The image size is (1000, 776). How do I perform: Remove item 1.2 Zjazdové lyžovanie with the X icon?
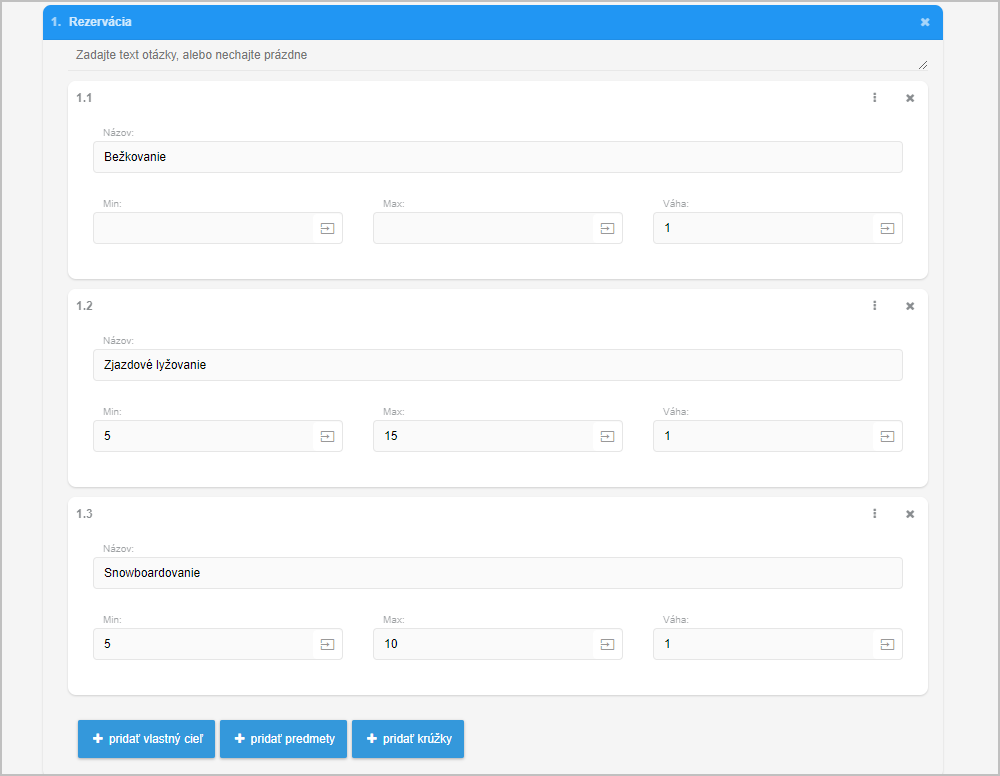coord(910,306)
